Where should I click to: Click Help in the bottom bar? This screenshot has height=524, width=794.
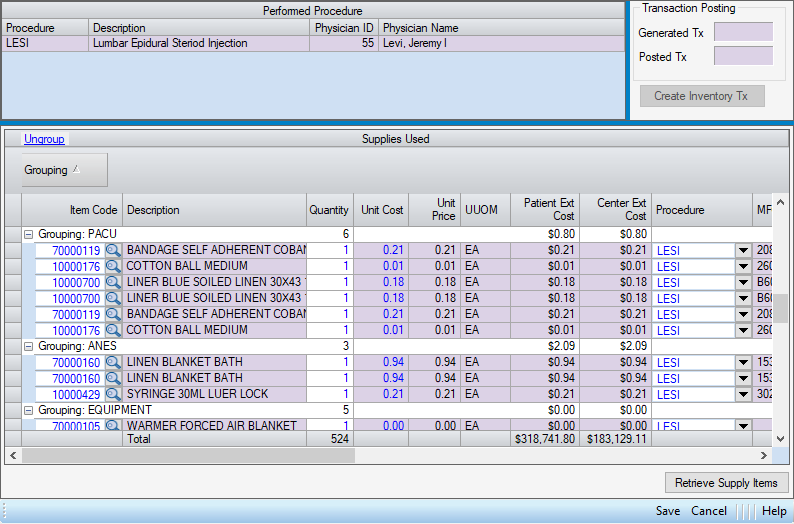774,511
